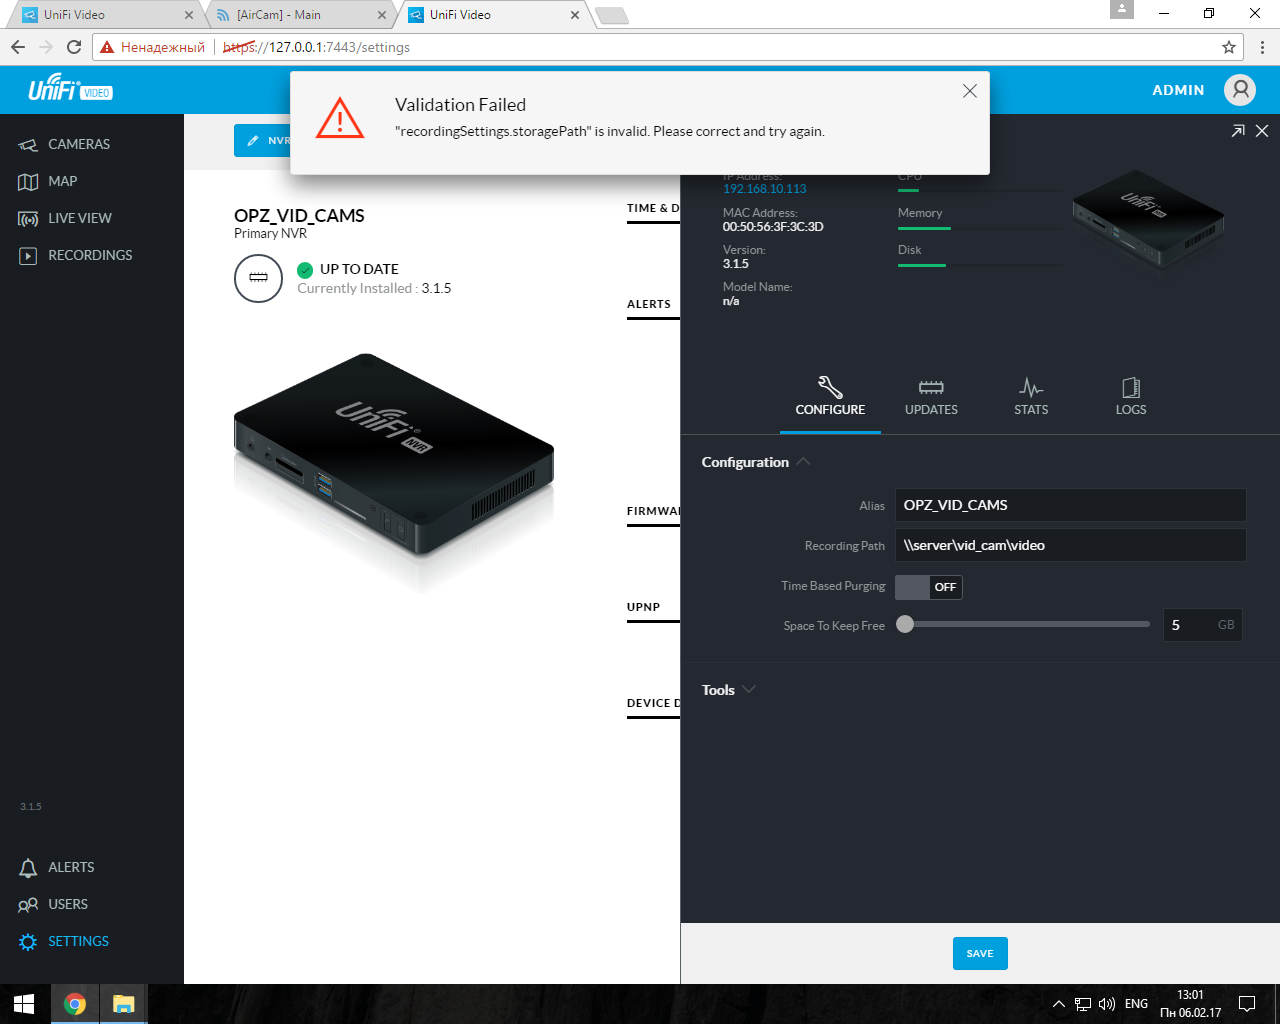Image resolution: width=1280 pixels, height=1024 pixels.
Task: Save the NVR configuration
Action: coord(980,953)
